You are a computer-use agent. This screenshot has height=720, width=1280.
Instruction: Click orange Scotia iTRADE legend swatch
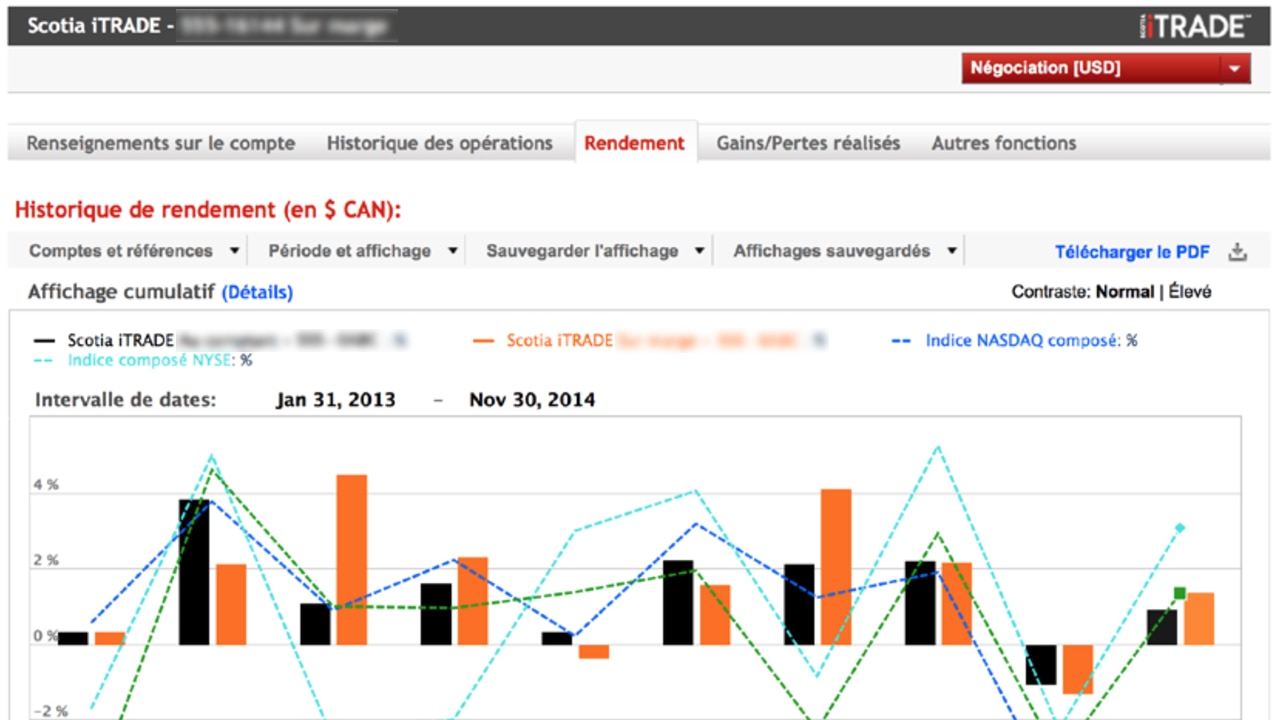pyautogui.click(x=484, y=341)
